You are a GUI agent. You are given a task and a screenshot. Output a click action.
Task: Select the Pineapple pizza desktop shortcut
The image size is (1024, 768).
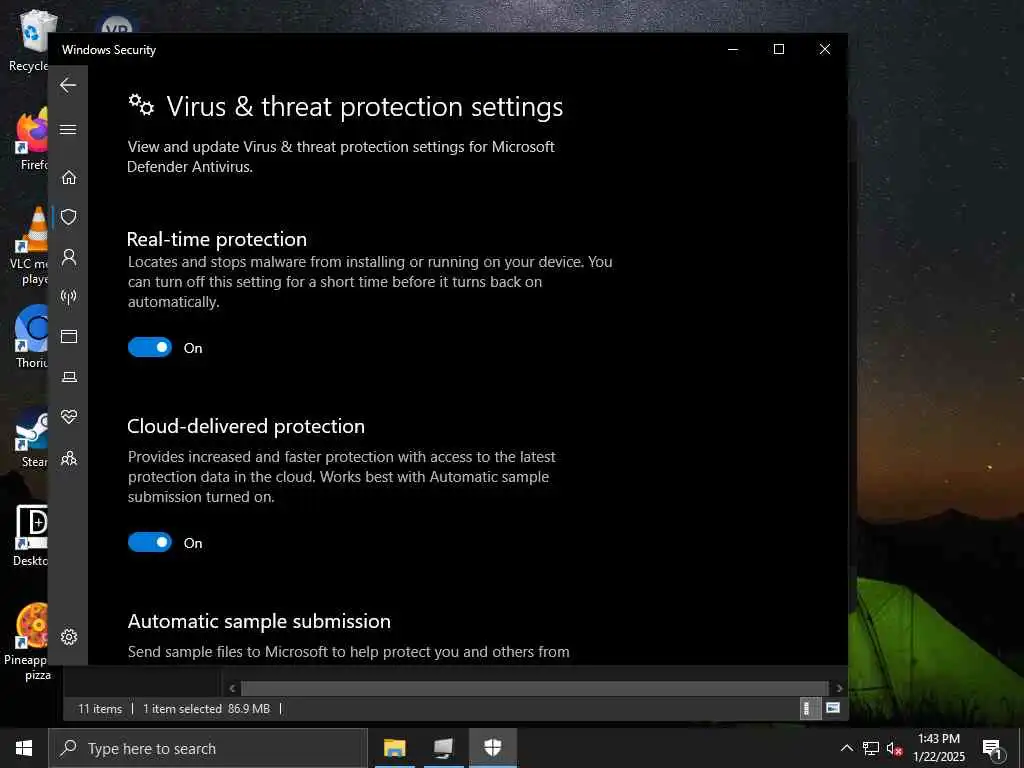(x=27, y=642)
